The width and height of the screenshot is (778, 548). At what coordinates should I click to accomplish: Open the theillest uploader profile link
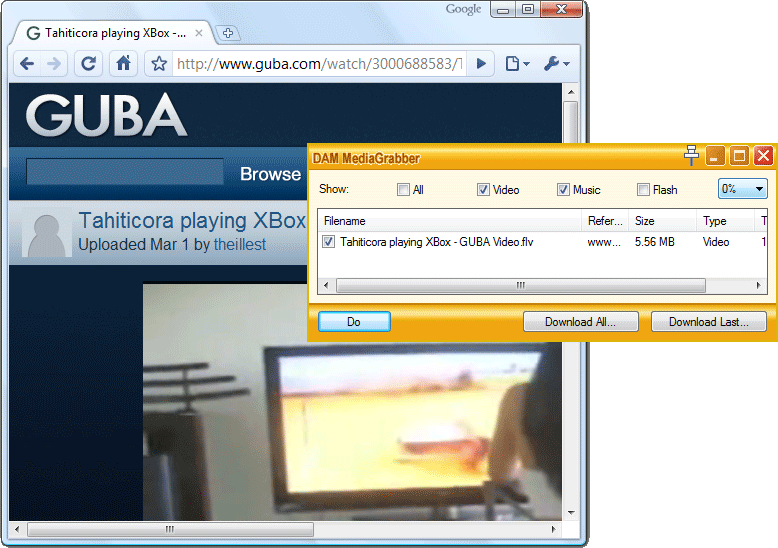[x=240, y=244]
